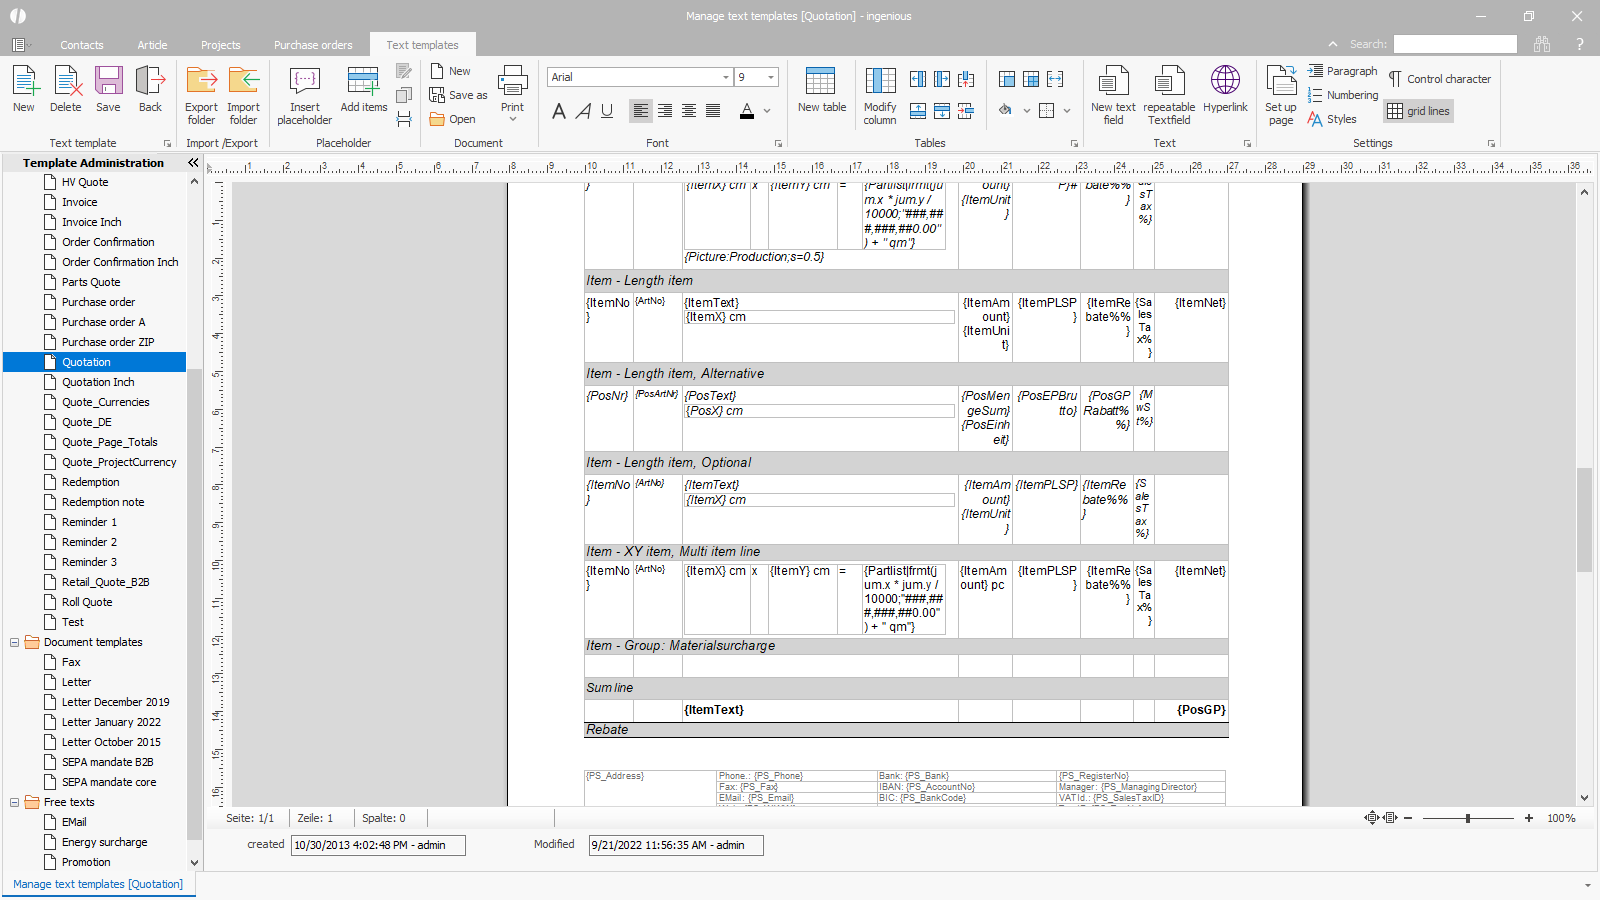The image size is (1600, 900).
Task: Click the repeatable Textfield icon
Action: point(1169,82)
